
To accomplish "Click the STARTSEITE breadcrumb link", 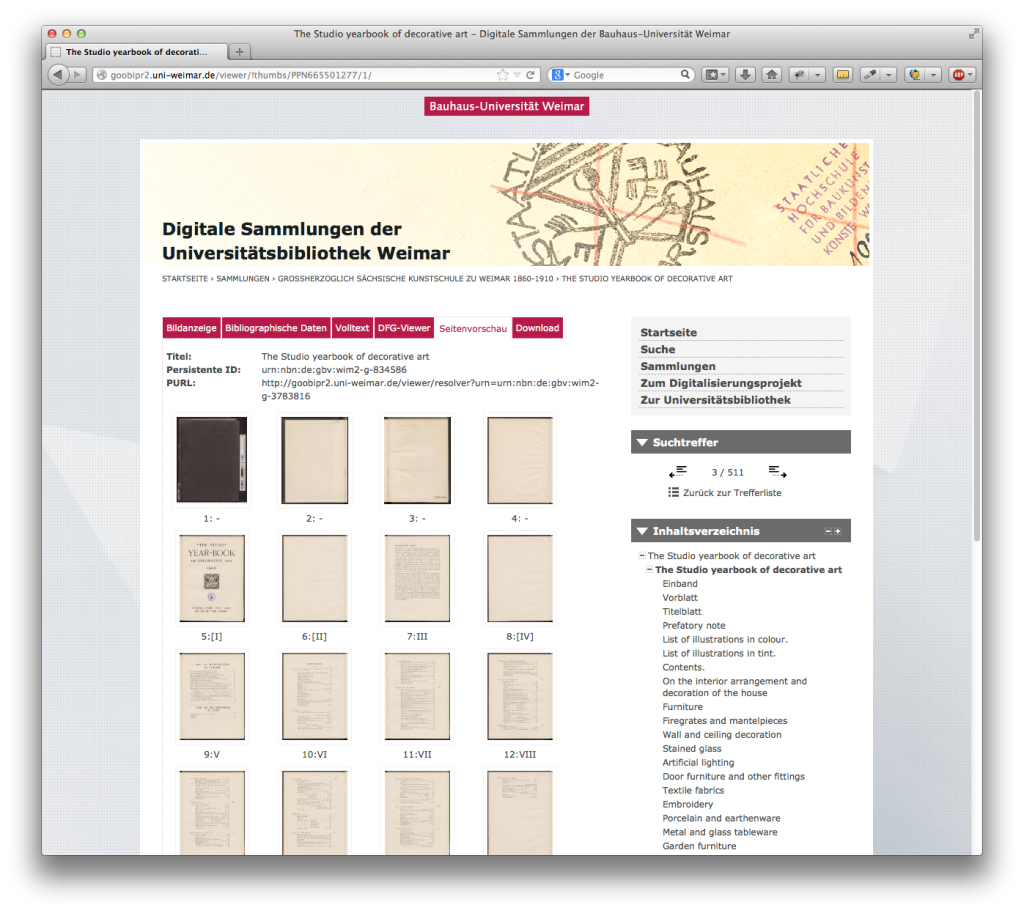I will click(185, 278).
